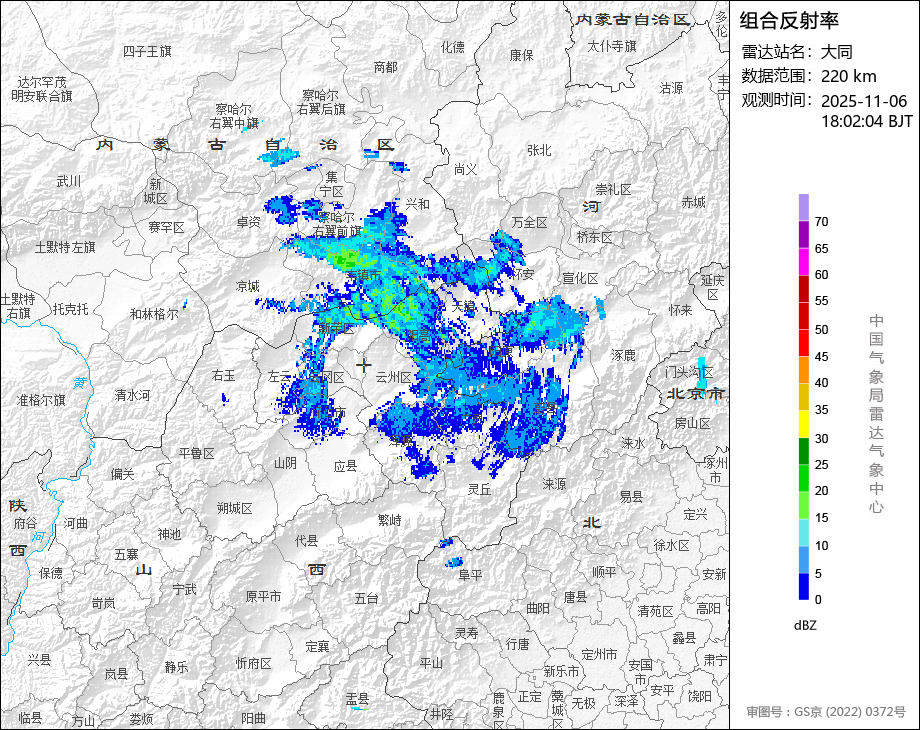Image resolution: width=920 pixels, height=730 pixels.
Task: Click the 涞源 map label
Action: [554, 484]
